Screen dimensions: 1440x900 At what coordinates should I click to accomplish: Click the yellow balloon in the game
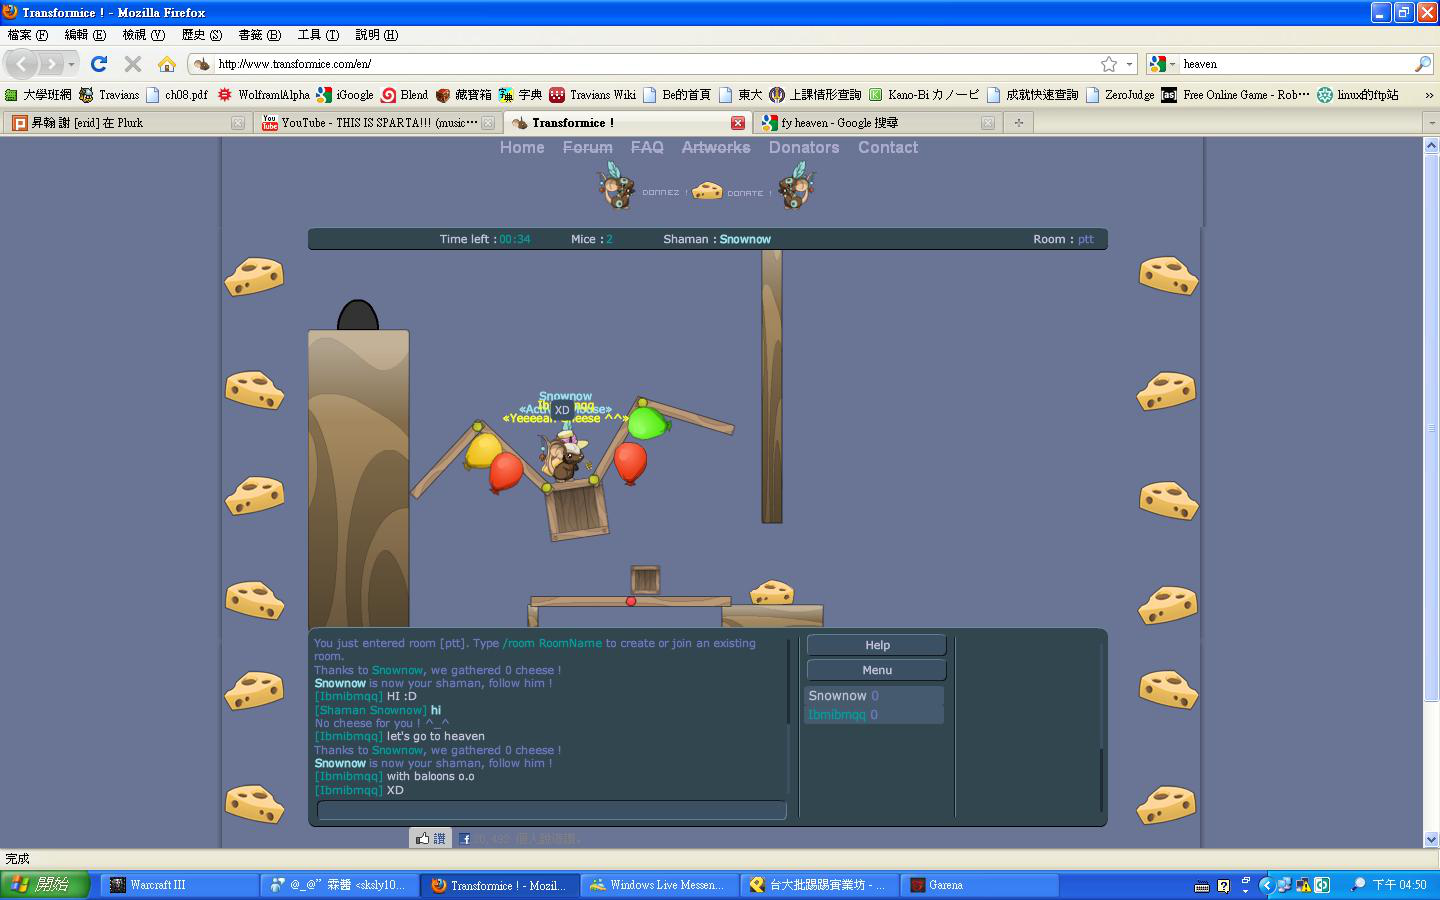483,450
